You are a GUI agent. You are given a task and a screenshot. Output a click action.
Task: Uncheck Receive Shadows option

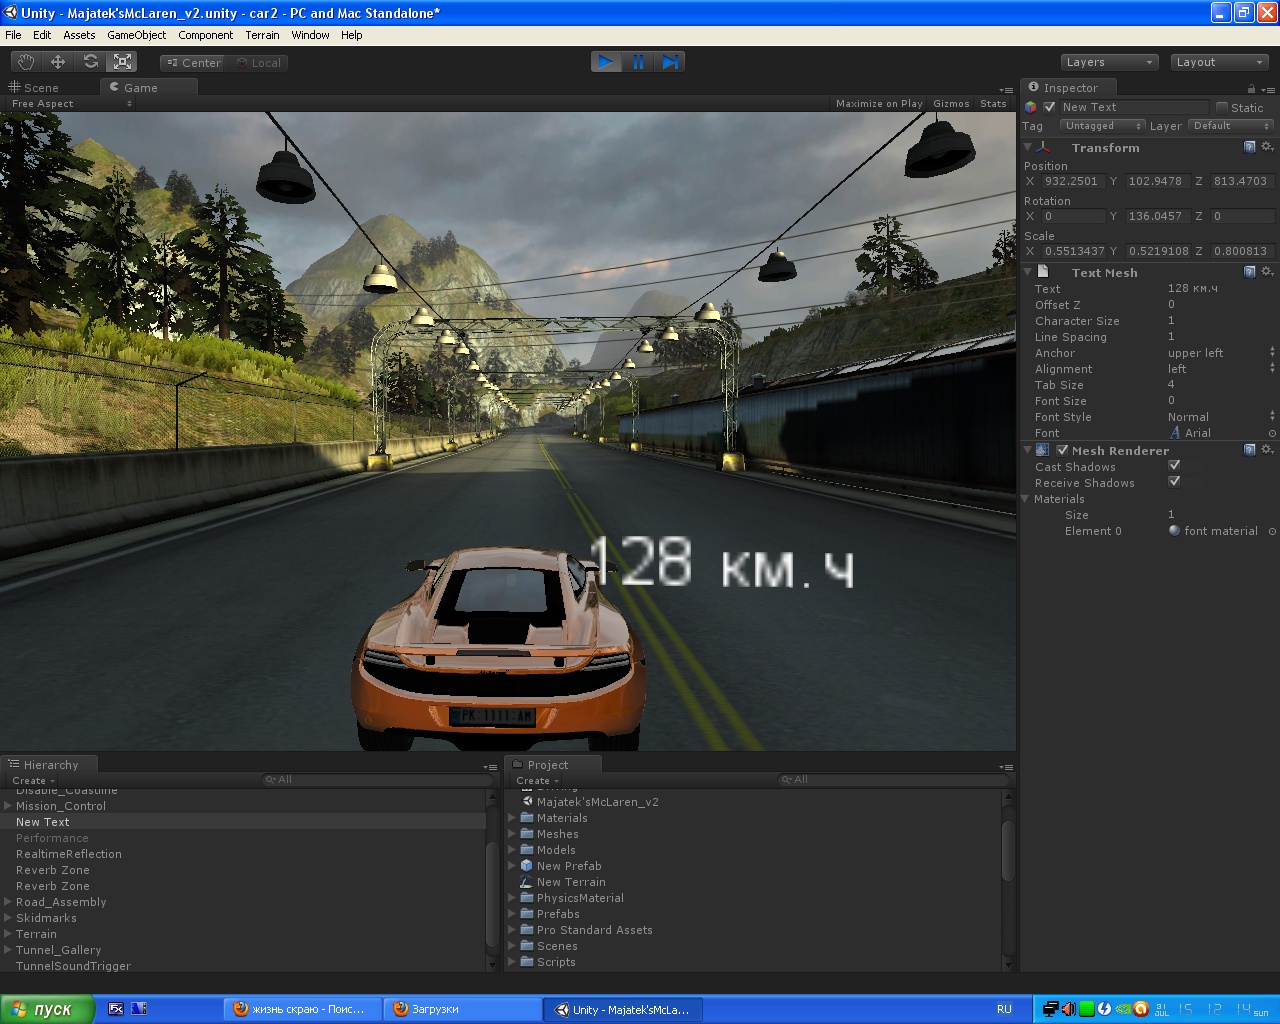[x=1174, y=481]
